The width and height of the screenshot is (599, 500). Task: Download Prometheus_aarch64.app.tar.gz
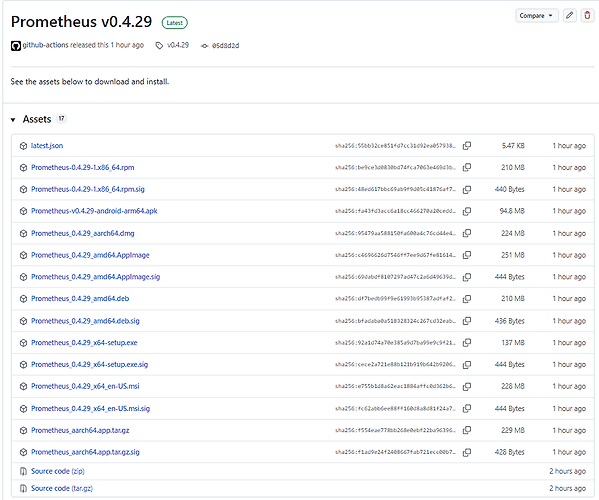point(80,430)
